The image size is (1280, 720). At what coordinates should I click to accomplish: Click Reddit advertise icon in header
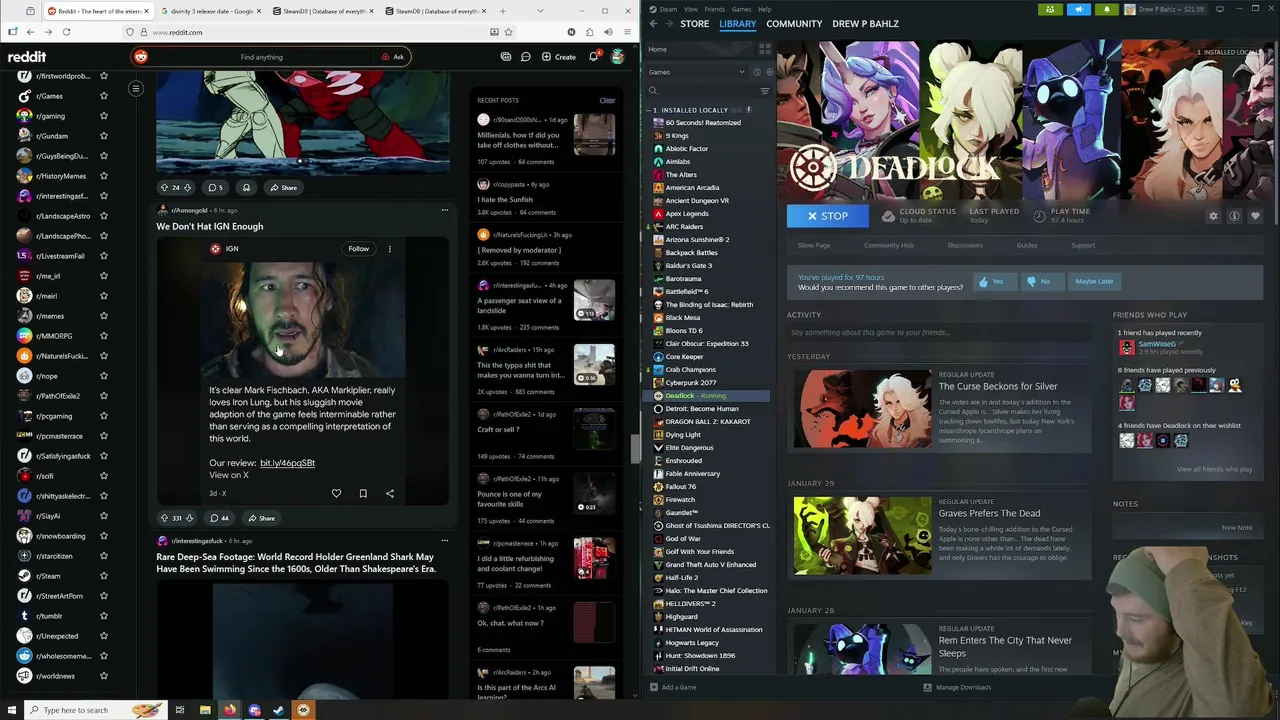pos(505,57)
